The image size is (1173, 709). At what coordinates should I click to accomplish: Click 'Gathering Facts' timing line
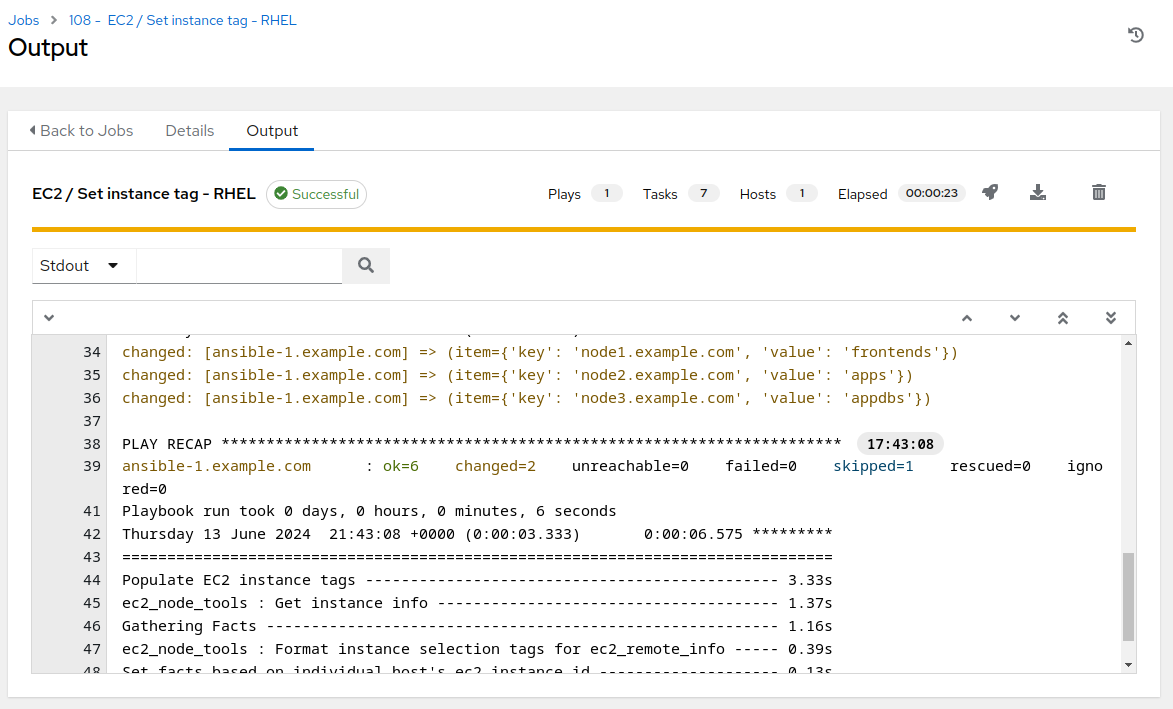click(477, 627)
